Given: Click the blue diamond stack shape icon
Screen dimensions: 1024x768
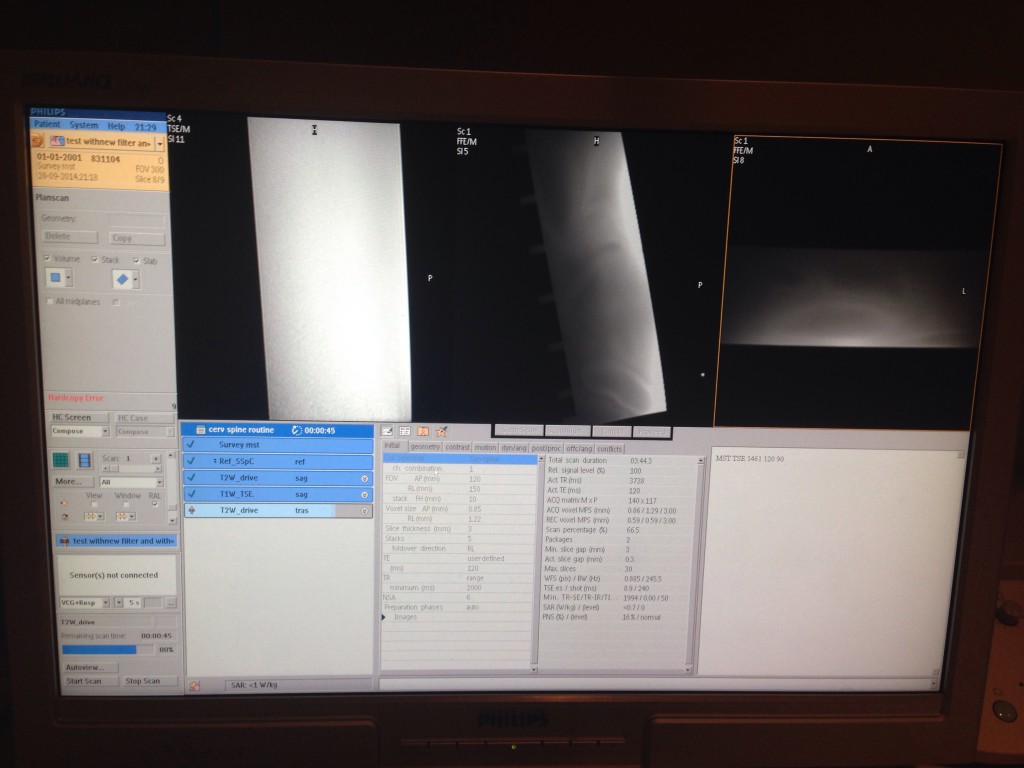Looking at the screenshot, I should tap(122, 280).
